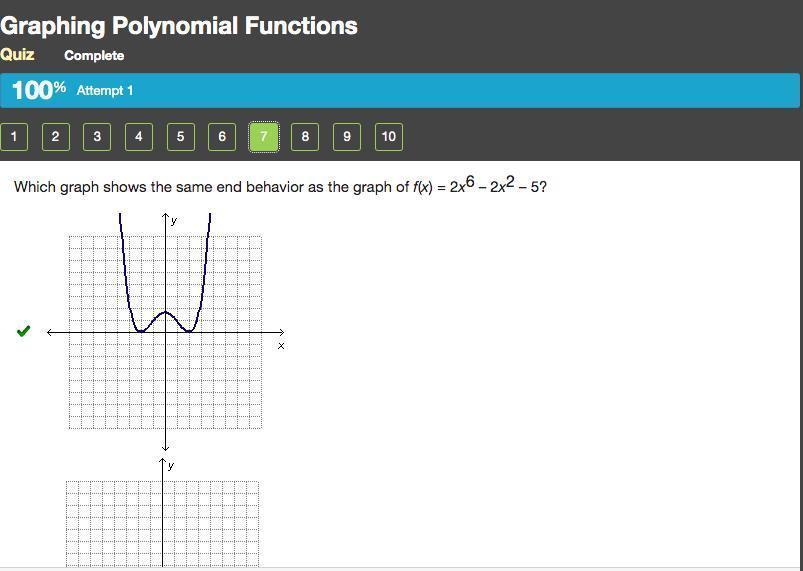The image size is (803, 571).
Task: Jump to question 4
Action: click(x=139, y=137)
